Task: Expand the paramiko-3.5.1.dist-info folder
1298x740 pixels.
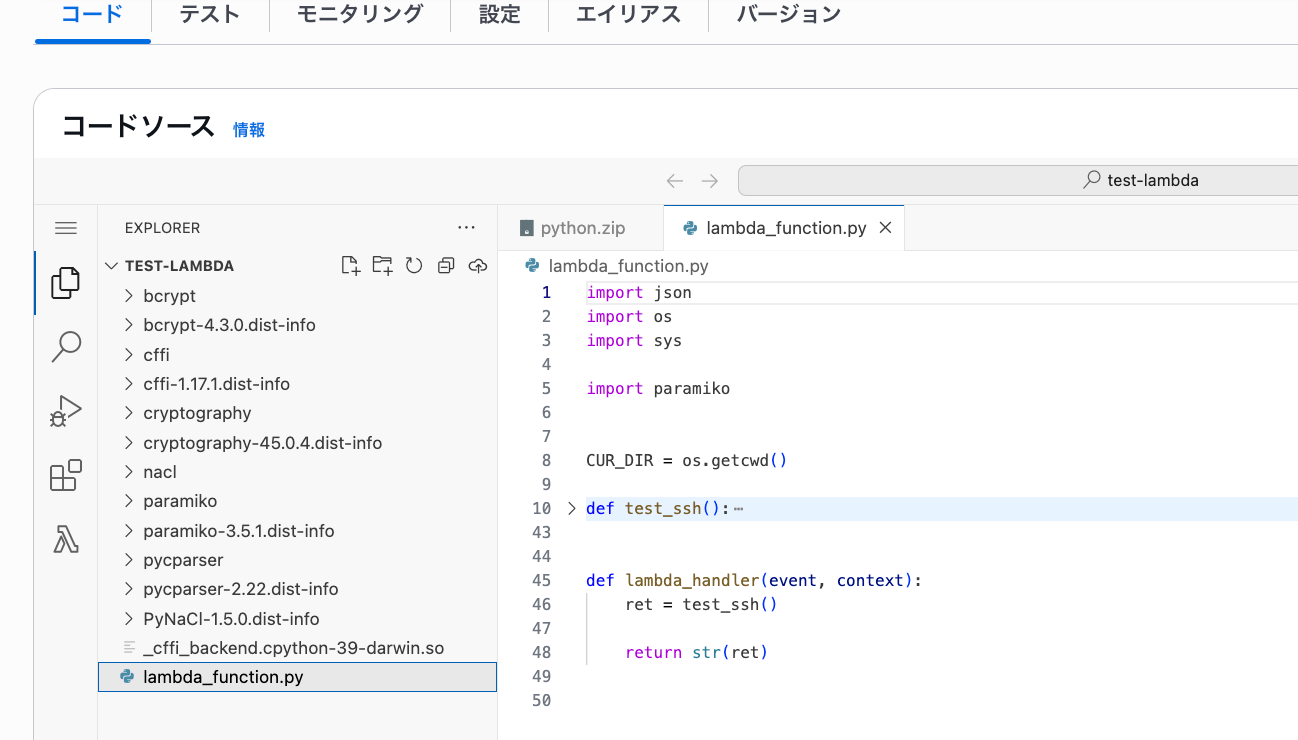Action: point(128,530)
